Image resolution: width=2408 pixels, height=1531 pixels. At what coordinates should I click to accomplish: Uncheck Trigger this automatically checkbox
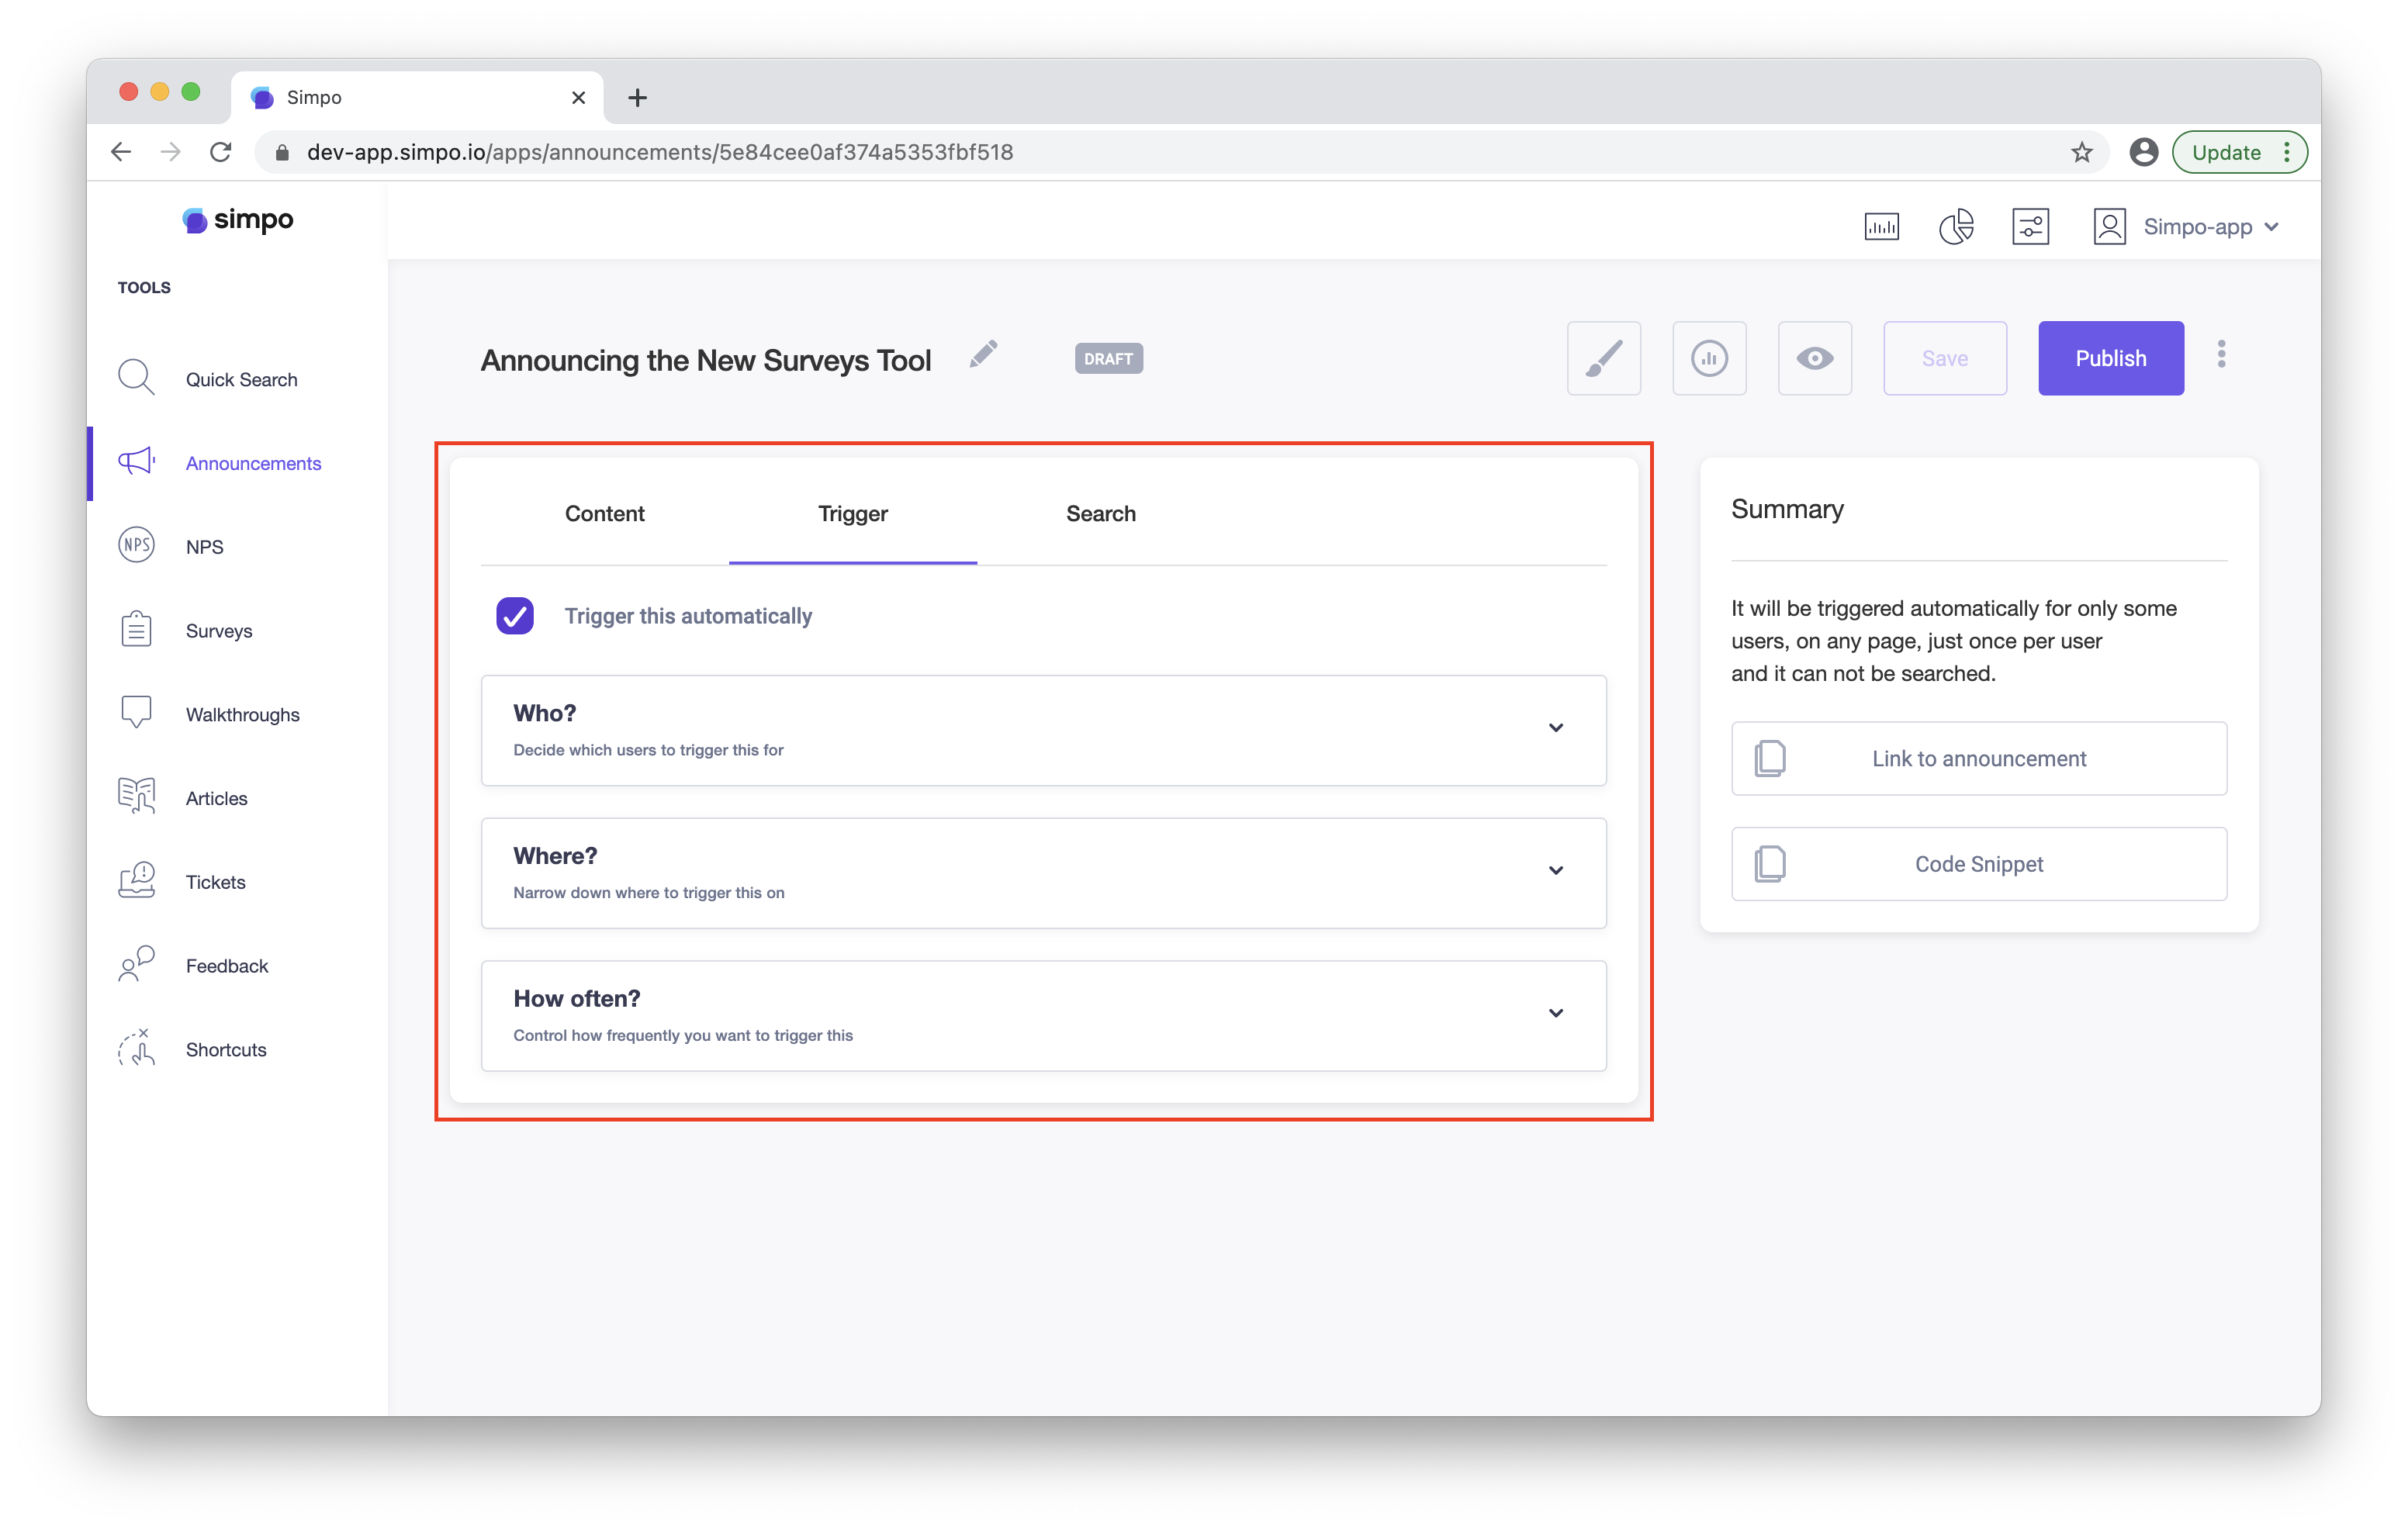[514, 615]
